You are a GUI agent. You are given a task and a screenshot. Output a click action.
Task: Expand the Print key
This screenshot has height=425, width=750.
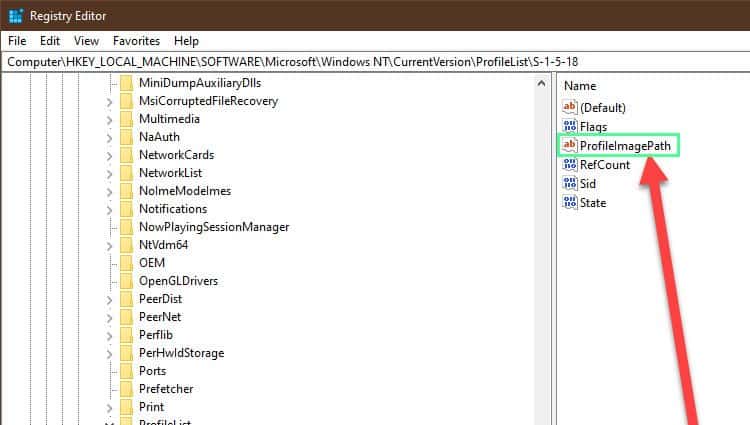pos(110,408)
